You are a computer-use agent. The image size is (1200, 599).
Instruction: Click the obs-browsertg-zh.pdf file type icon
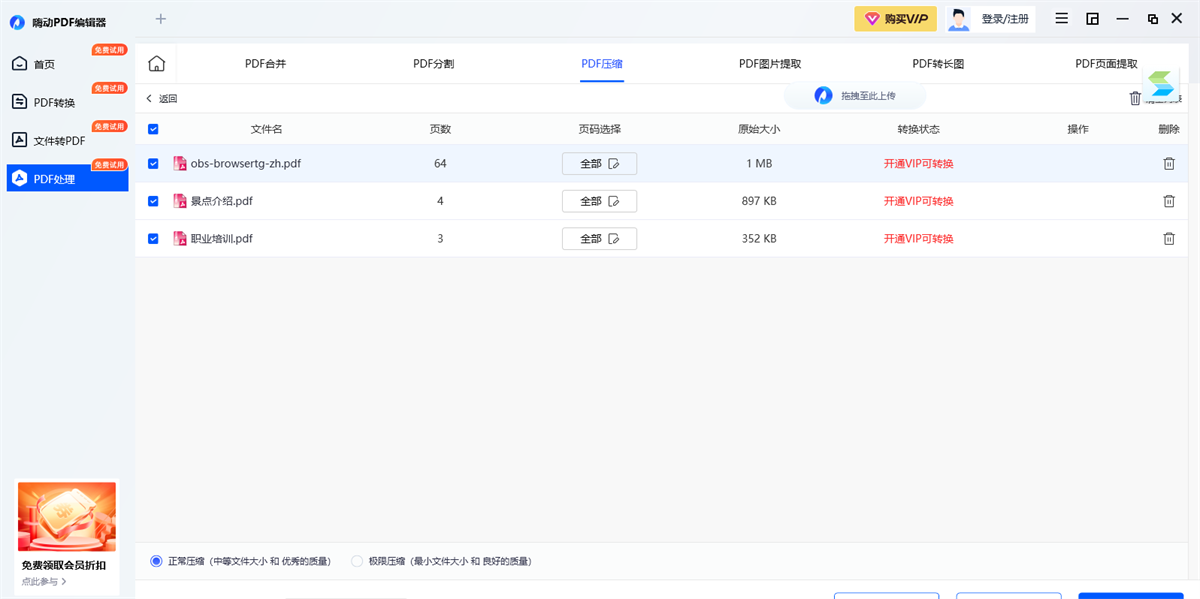pos(180,163)
